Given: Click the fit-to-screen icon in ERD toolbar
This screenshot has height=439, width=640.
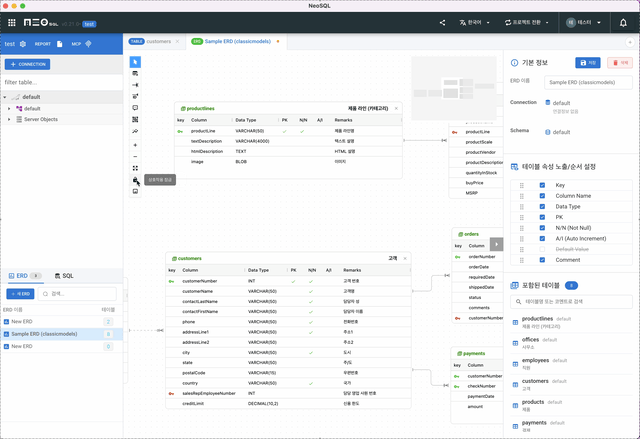Looking at the screenshot, I should 135,168.
